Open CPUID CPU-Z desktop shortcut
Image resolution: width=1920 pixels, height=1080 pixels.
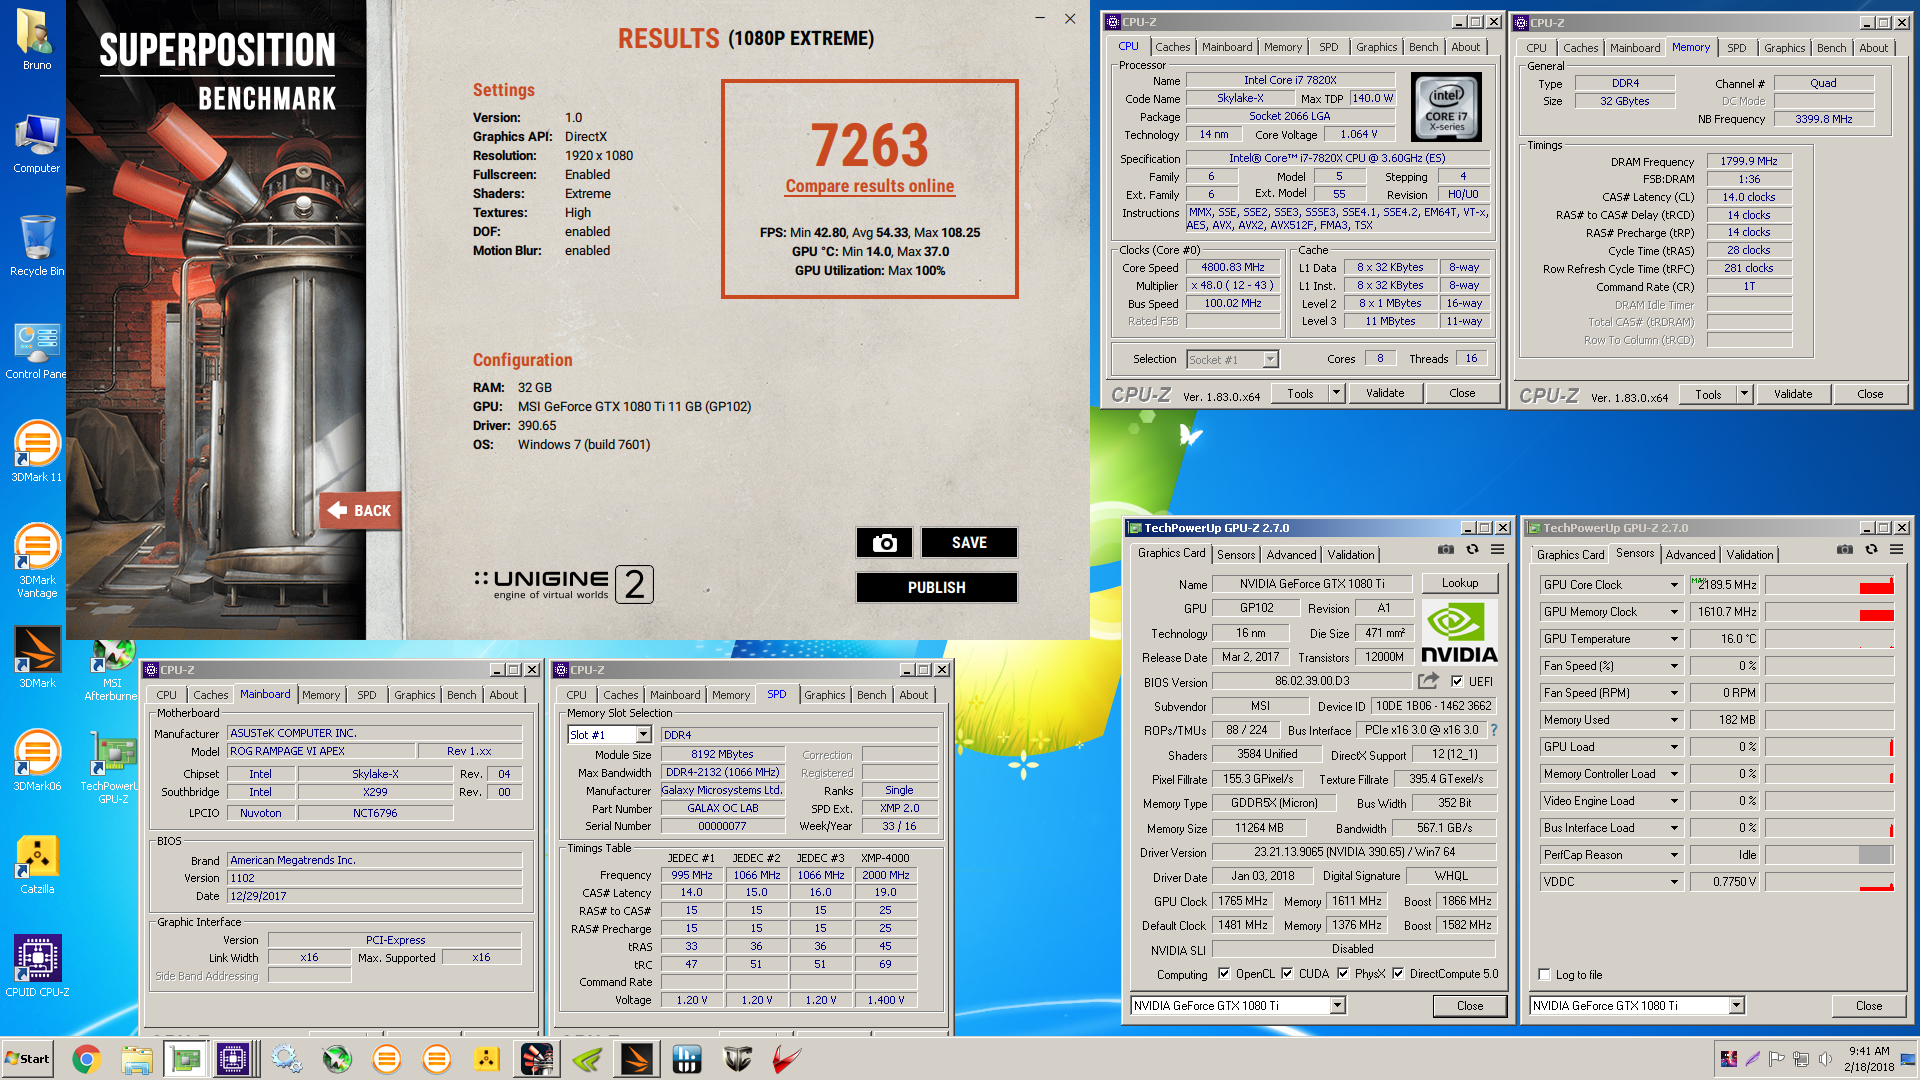click(x=37, y=966)
